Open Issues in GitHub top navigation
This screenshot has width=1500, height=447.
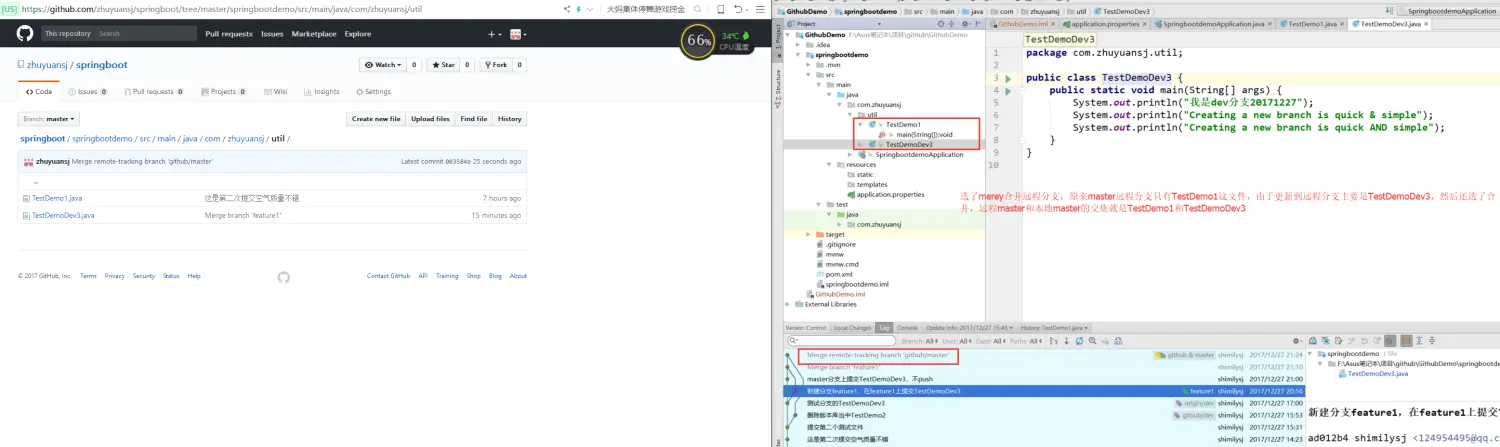(x=272, y=34)
